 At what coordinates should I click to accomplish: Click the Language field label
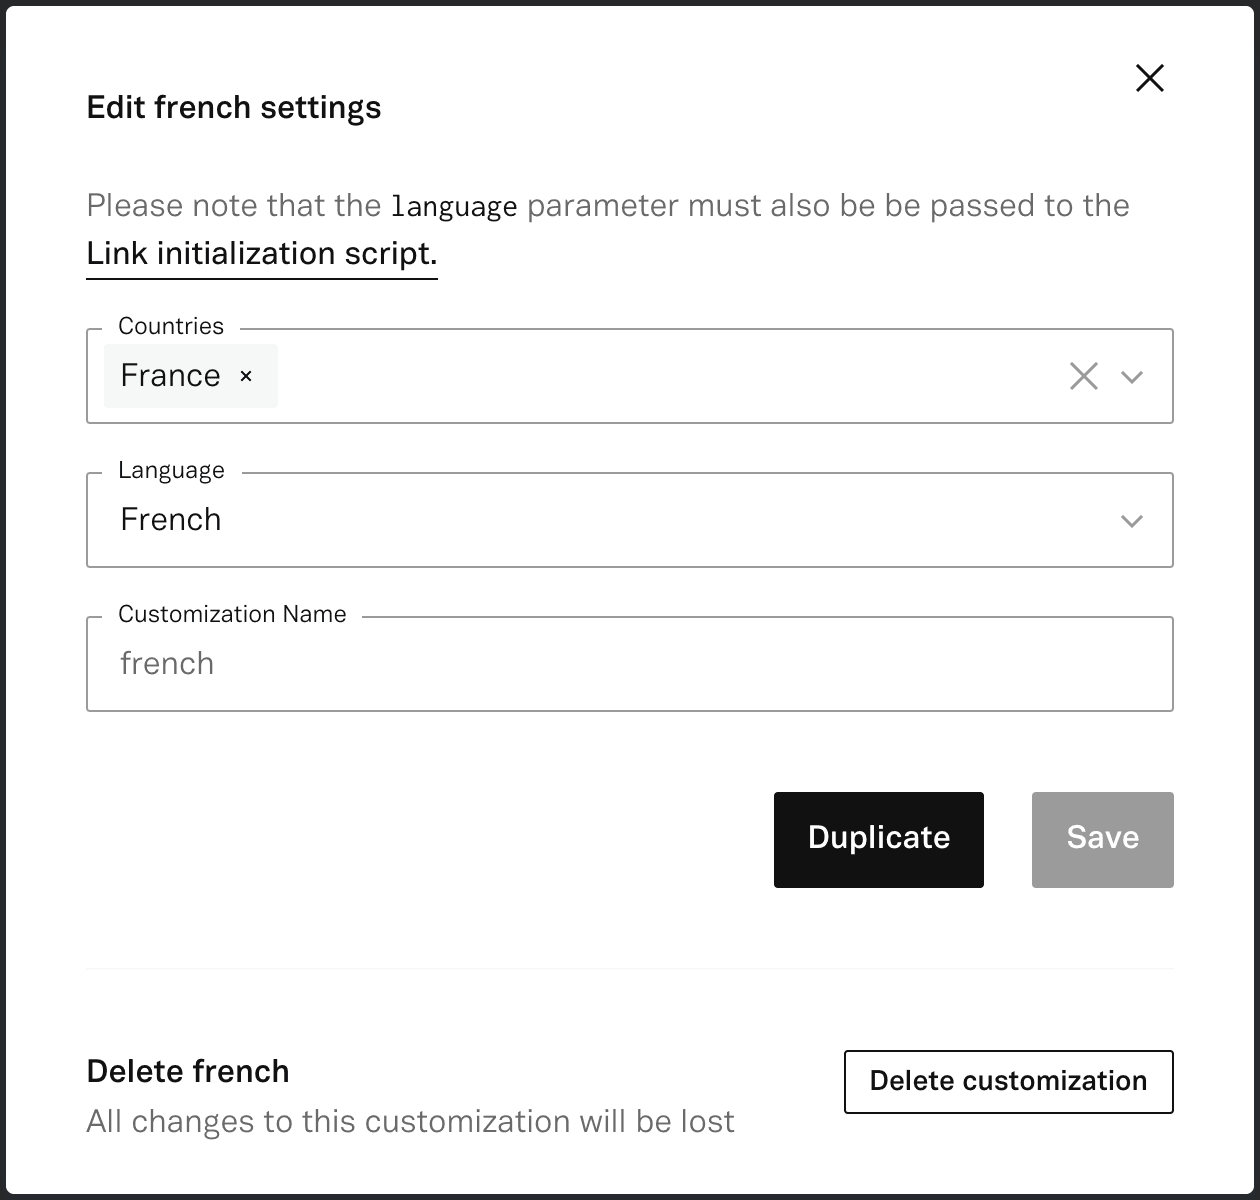point(171,470)
